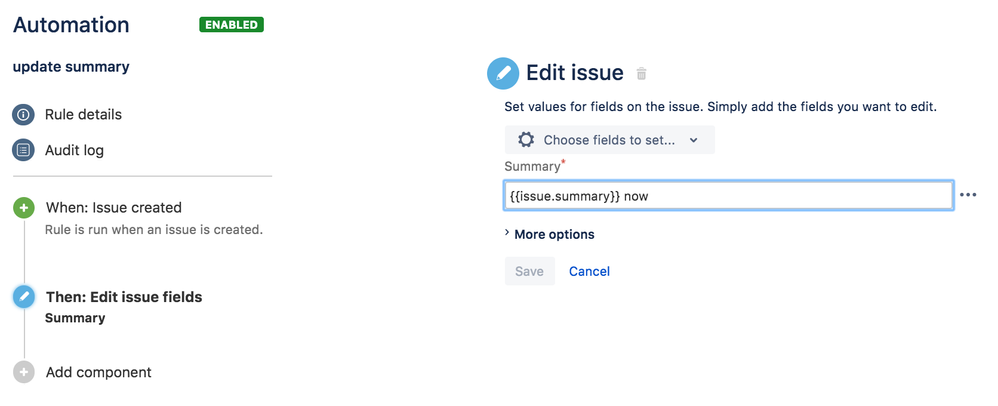
Task: Select Then: Edit issue fields step
Action: 124,297
